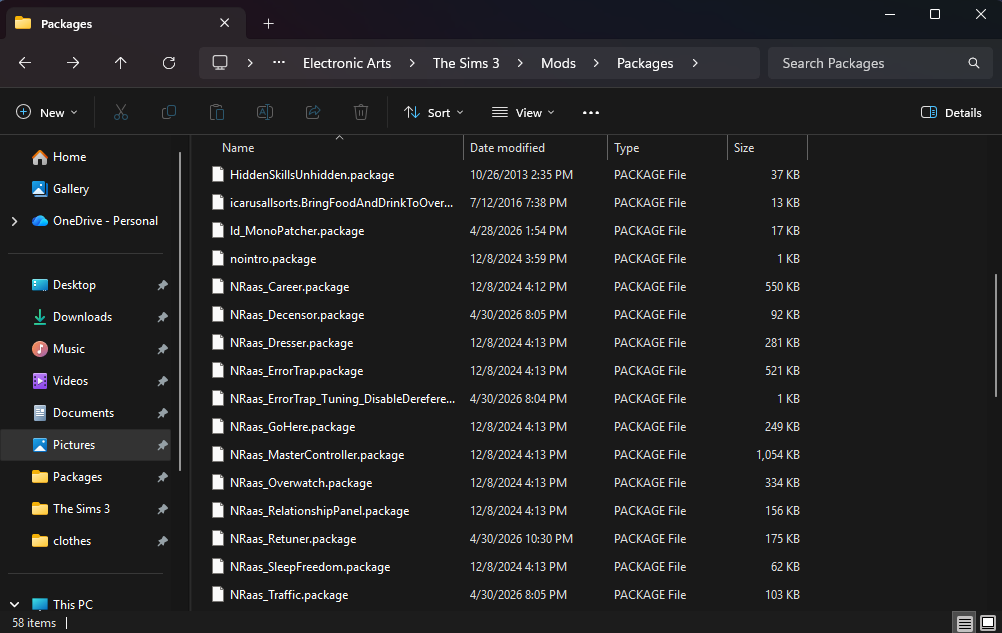
Task: Click the Rename icon in toolbar
Action: pyautogui.click(x=265, y=112)
